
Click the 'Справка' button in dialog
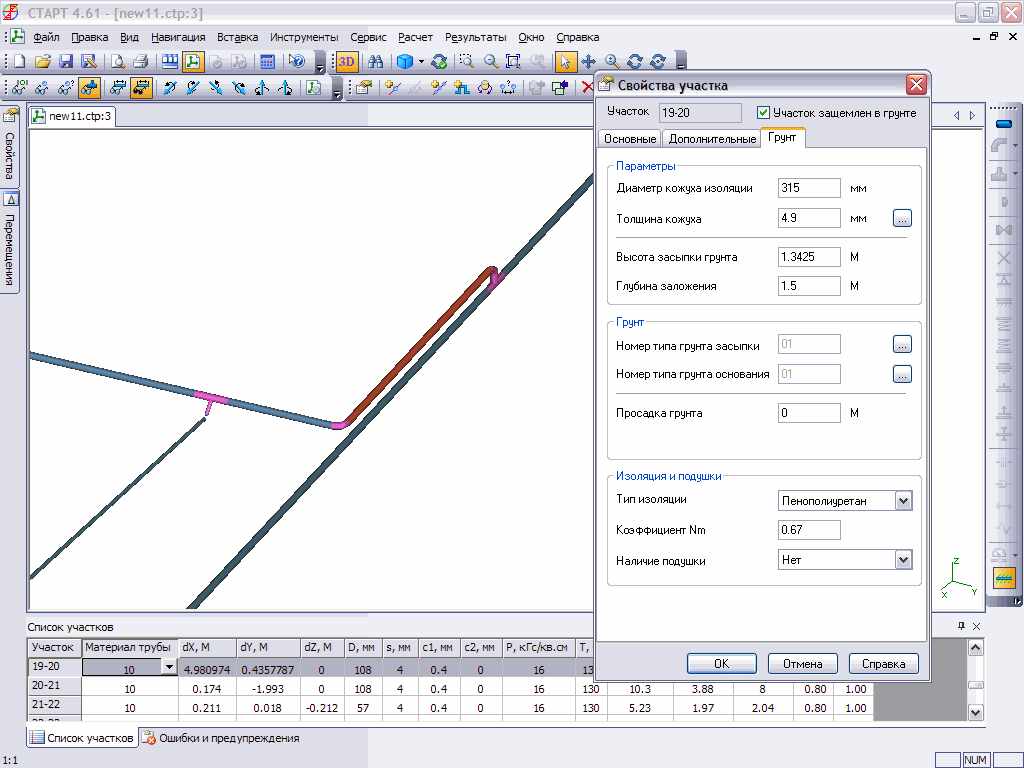(x=883, y=663)
